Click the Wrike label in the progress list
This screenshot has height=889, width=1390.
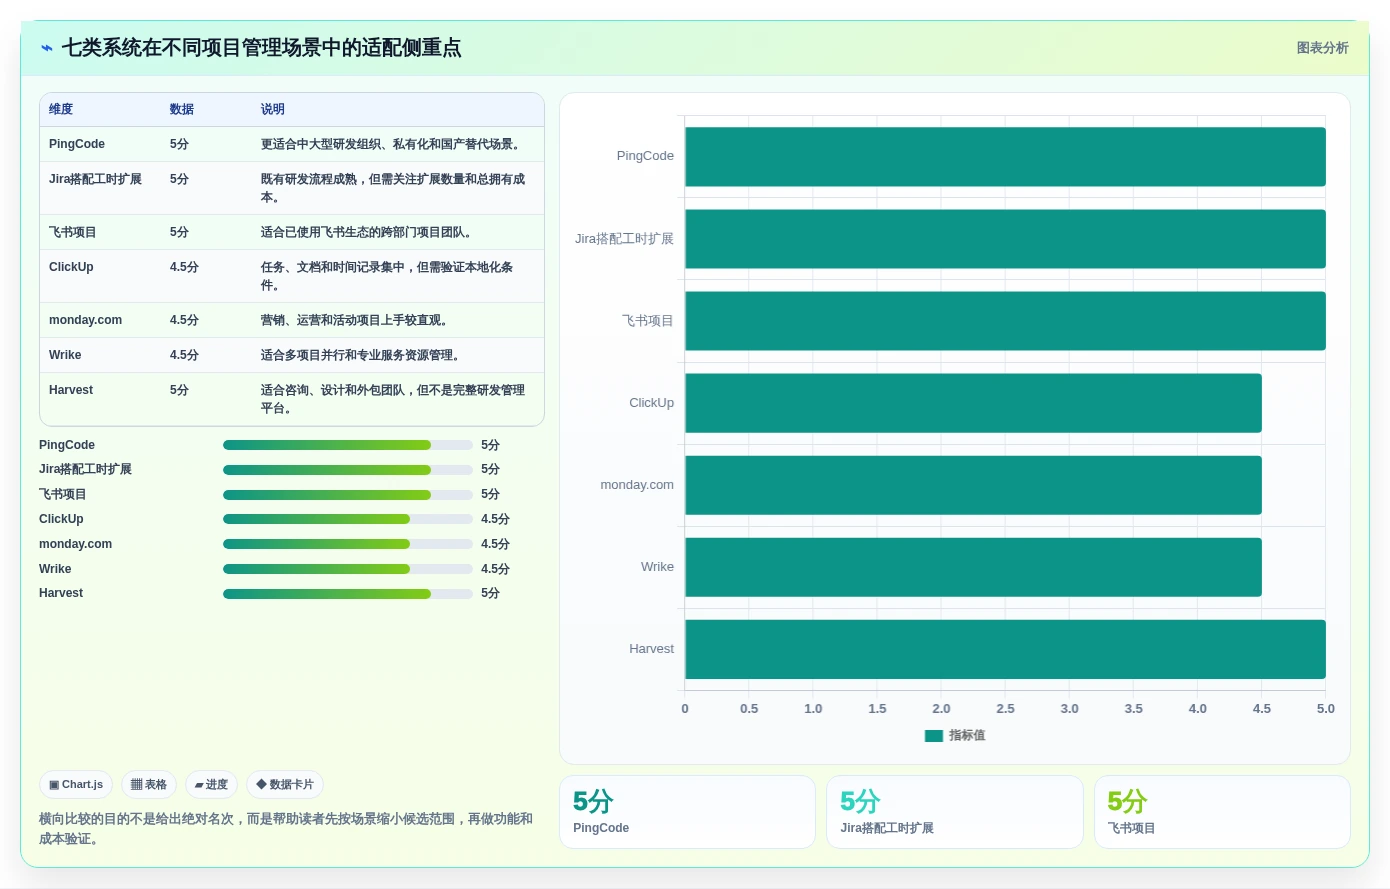click(x=55, y=569)
